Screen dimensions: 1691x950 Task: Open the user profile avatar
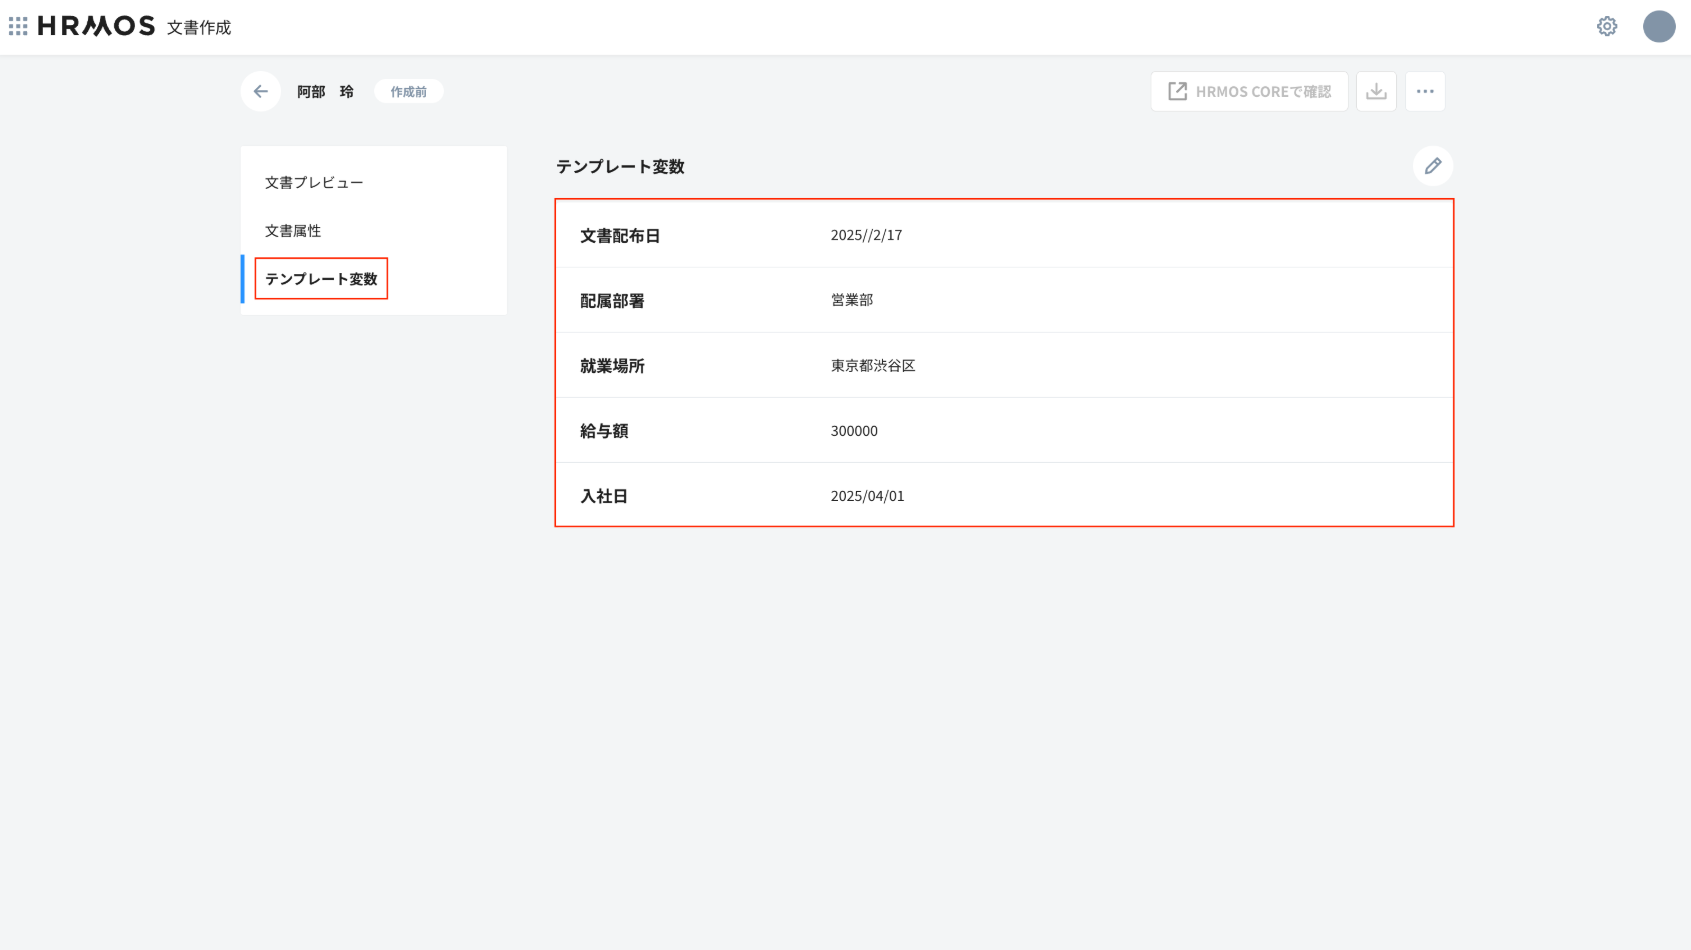pyautogui.click(x=1658, y=26)
